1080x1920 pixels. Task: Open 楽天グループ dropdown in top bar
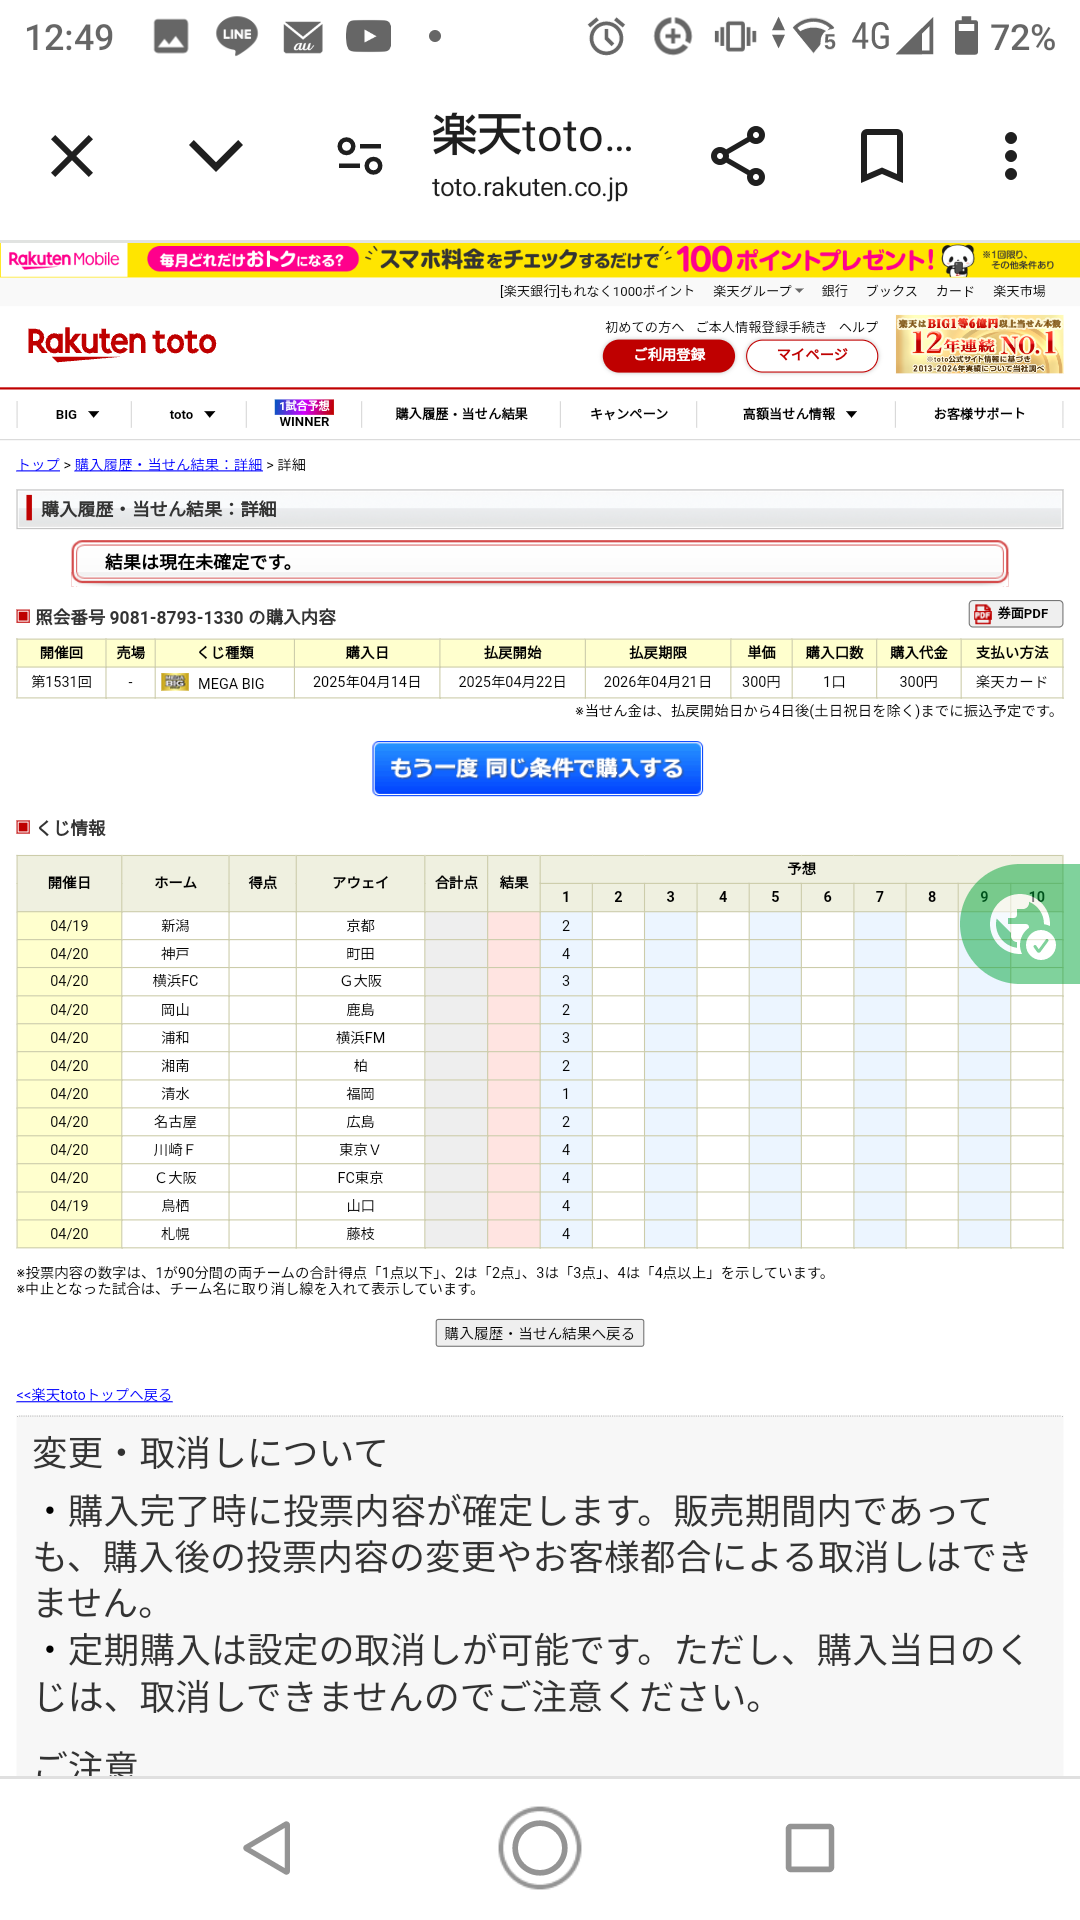[x=758, y=291]
